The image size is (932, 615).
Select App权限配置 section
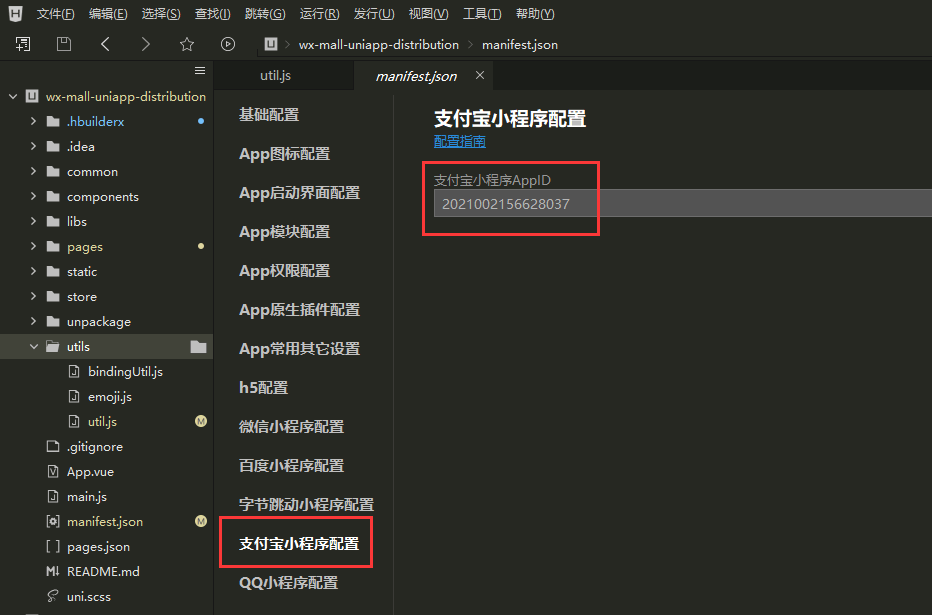284,270
